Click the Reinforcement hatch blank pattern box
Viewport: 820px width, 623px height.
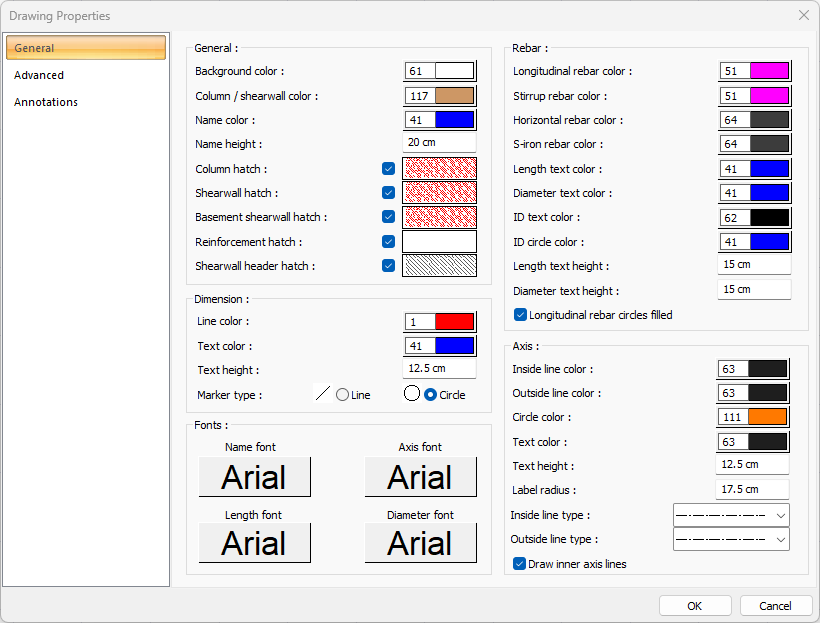[x=439, y=242]
